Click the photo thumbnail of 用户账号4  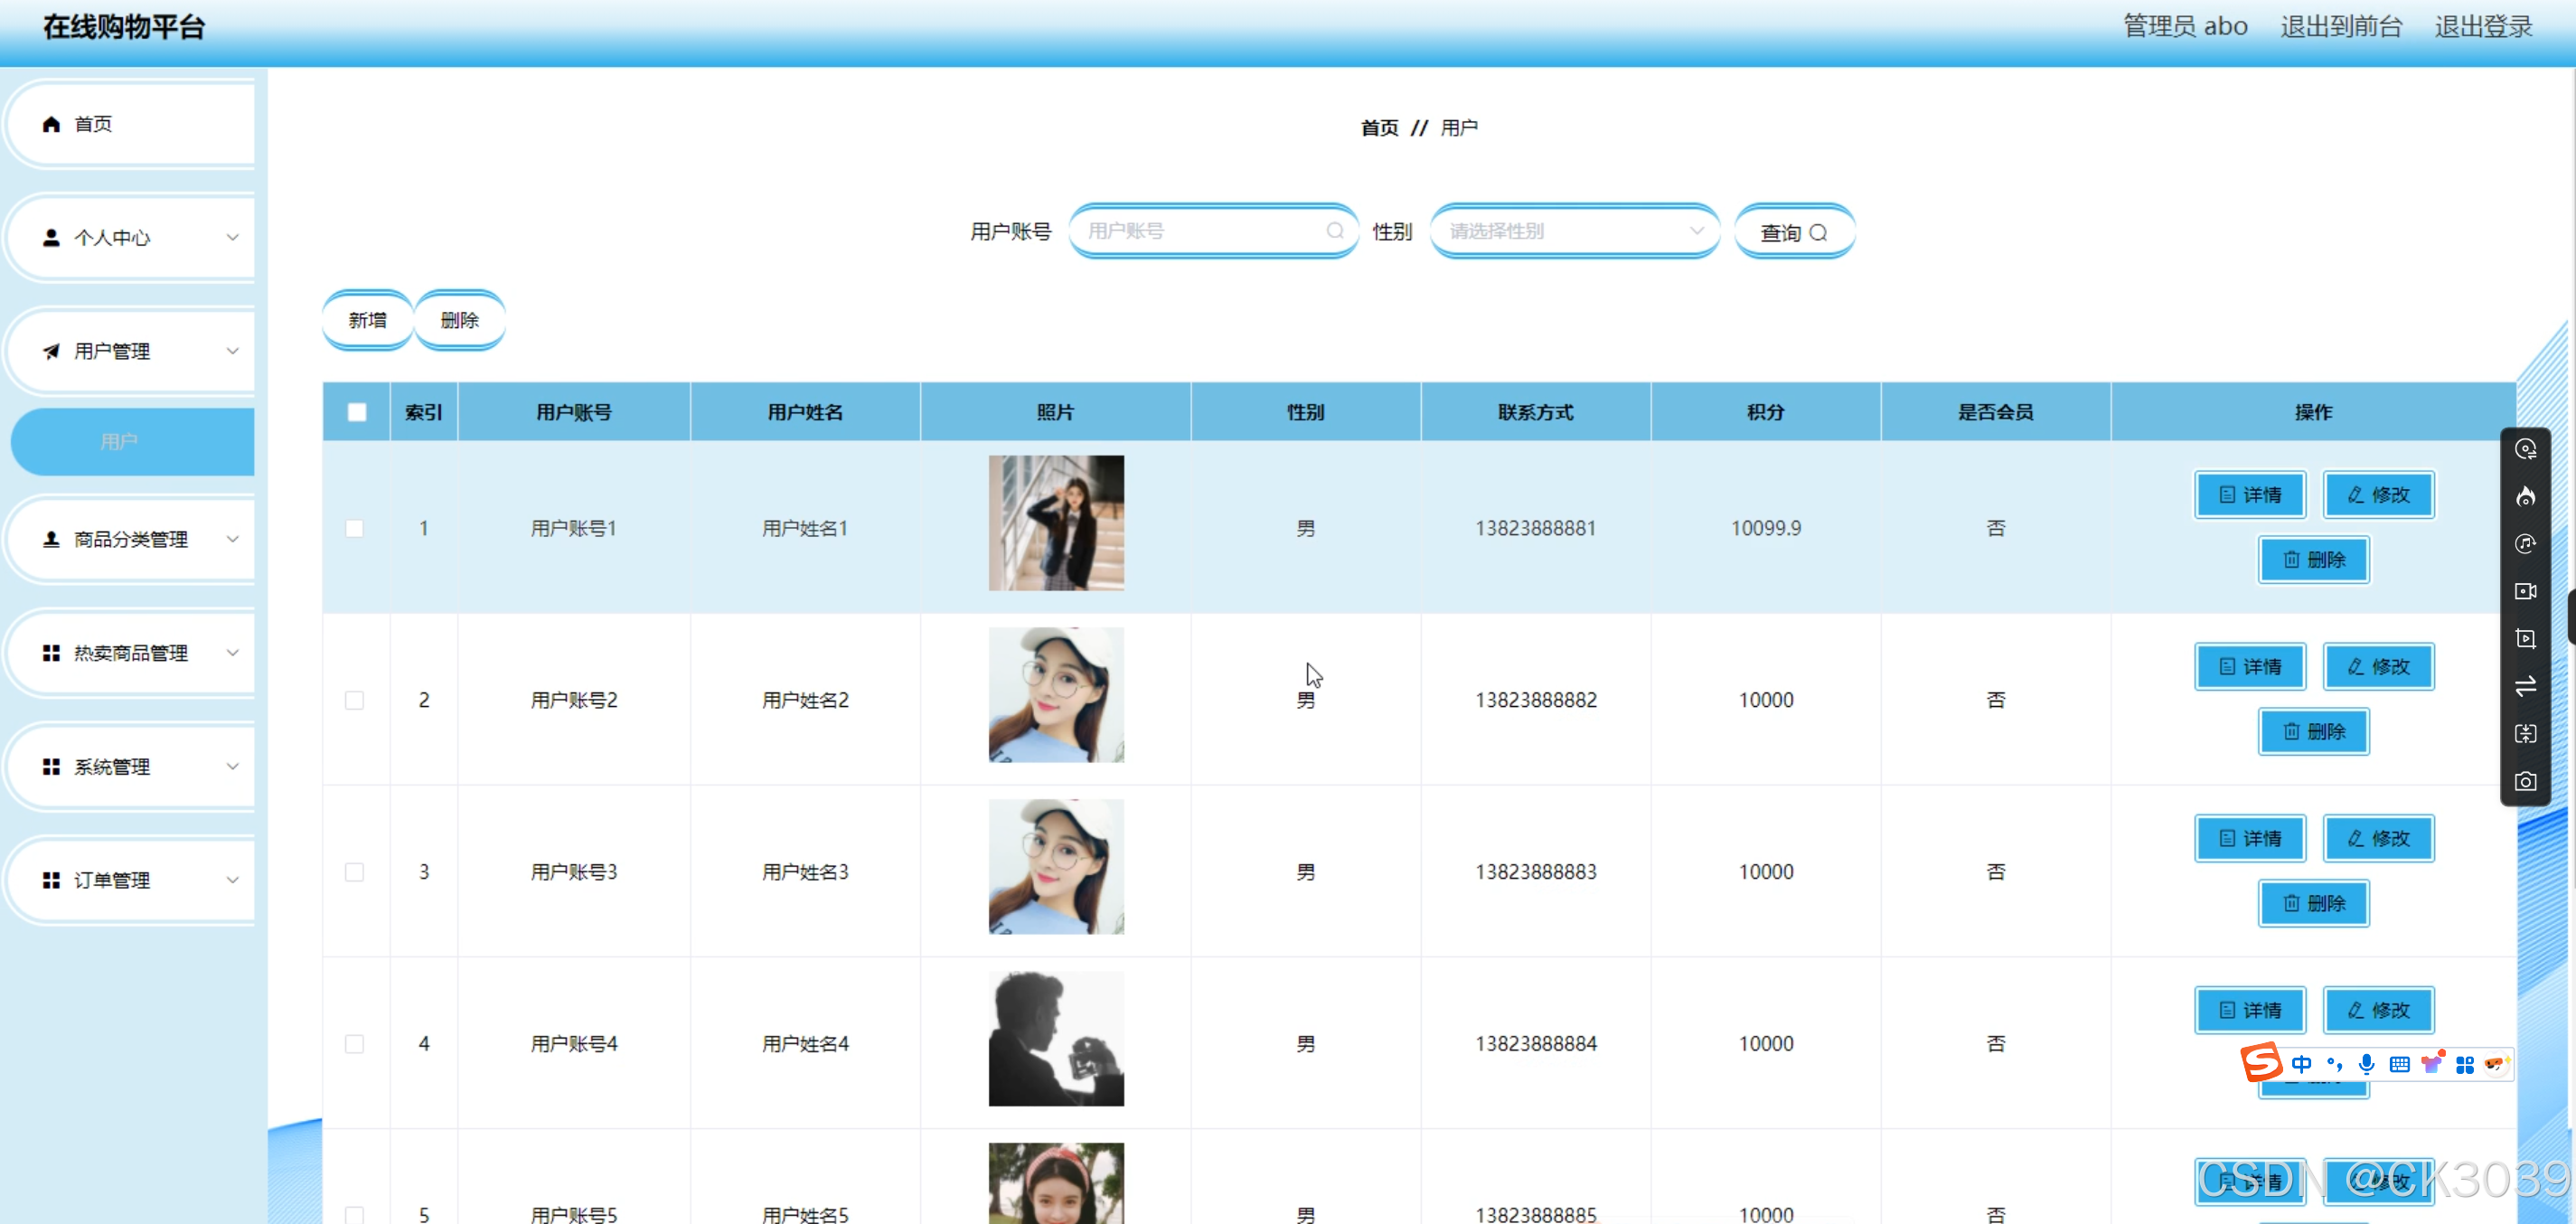coord(1055,1038)
